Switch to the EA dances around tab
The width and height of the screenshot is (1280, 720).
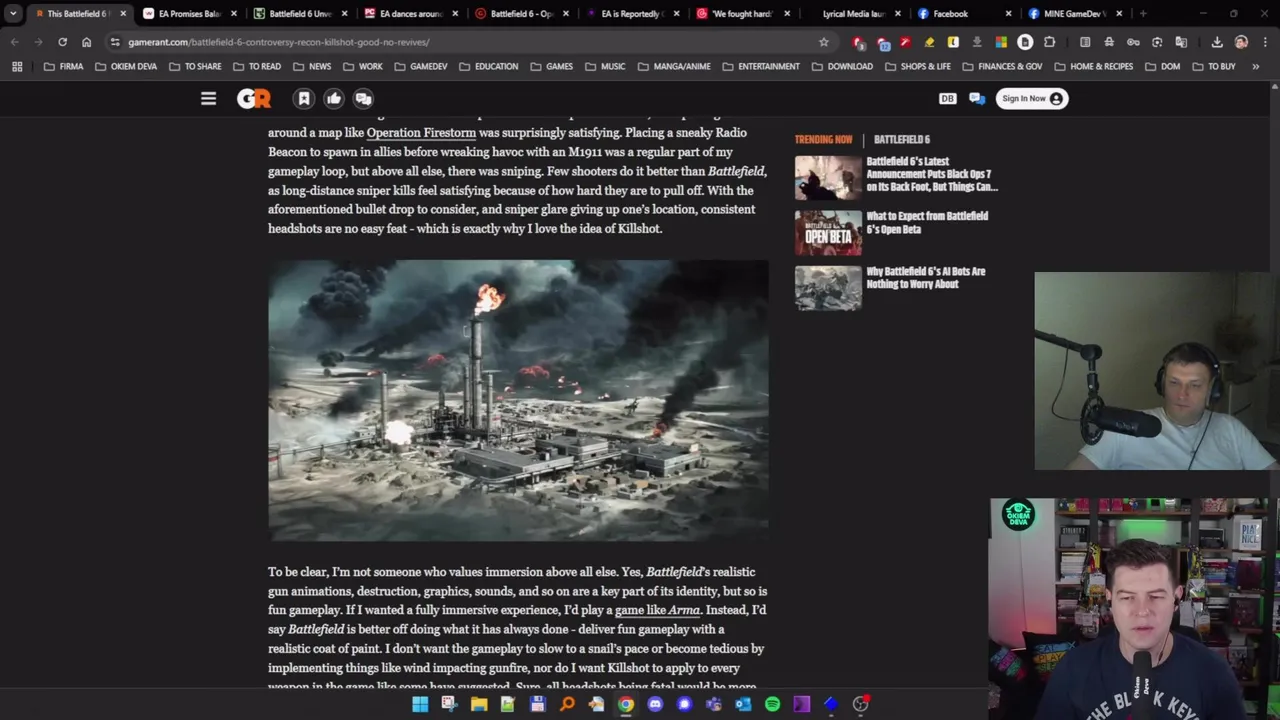point(410,14)
